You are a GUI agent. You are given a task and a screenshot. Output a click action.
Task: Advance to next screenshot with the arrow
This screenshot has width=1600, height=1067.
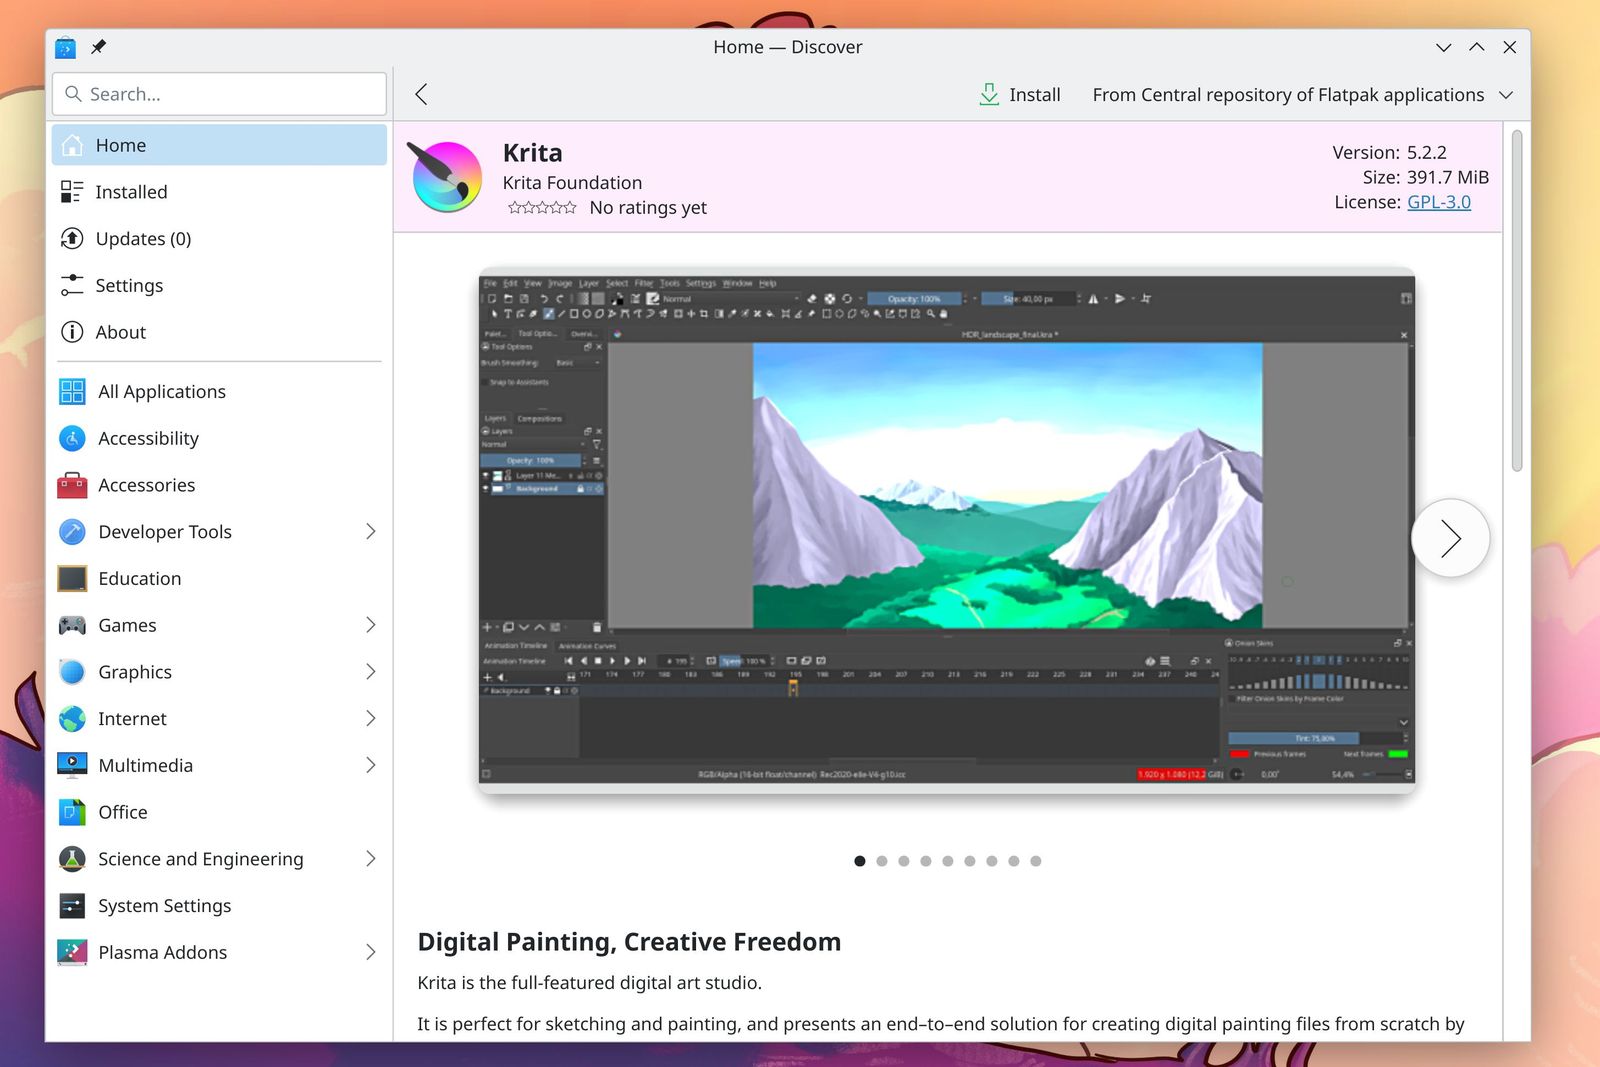pos(1450,538)
